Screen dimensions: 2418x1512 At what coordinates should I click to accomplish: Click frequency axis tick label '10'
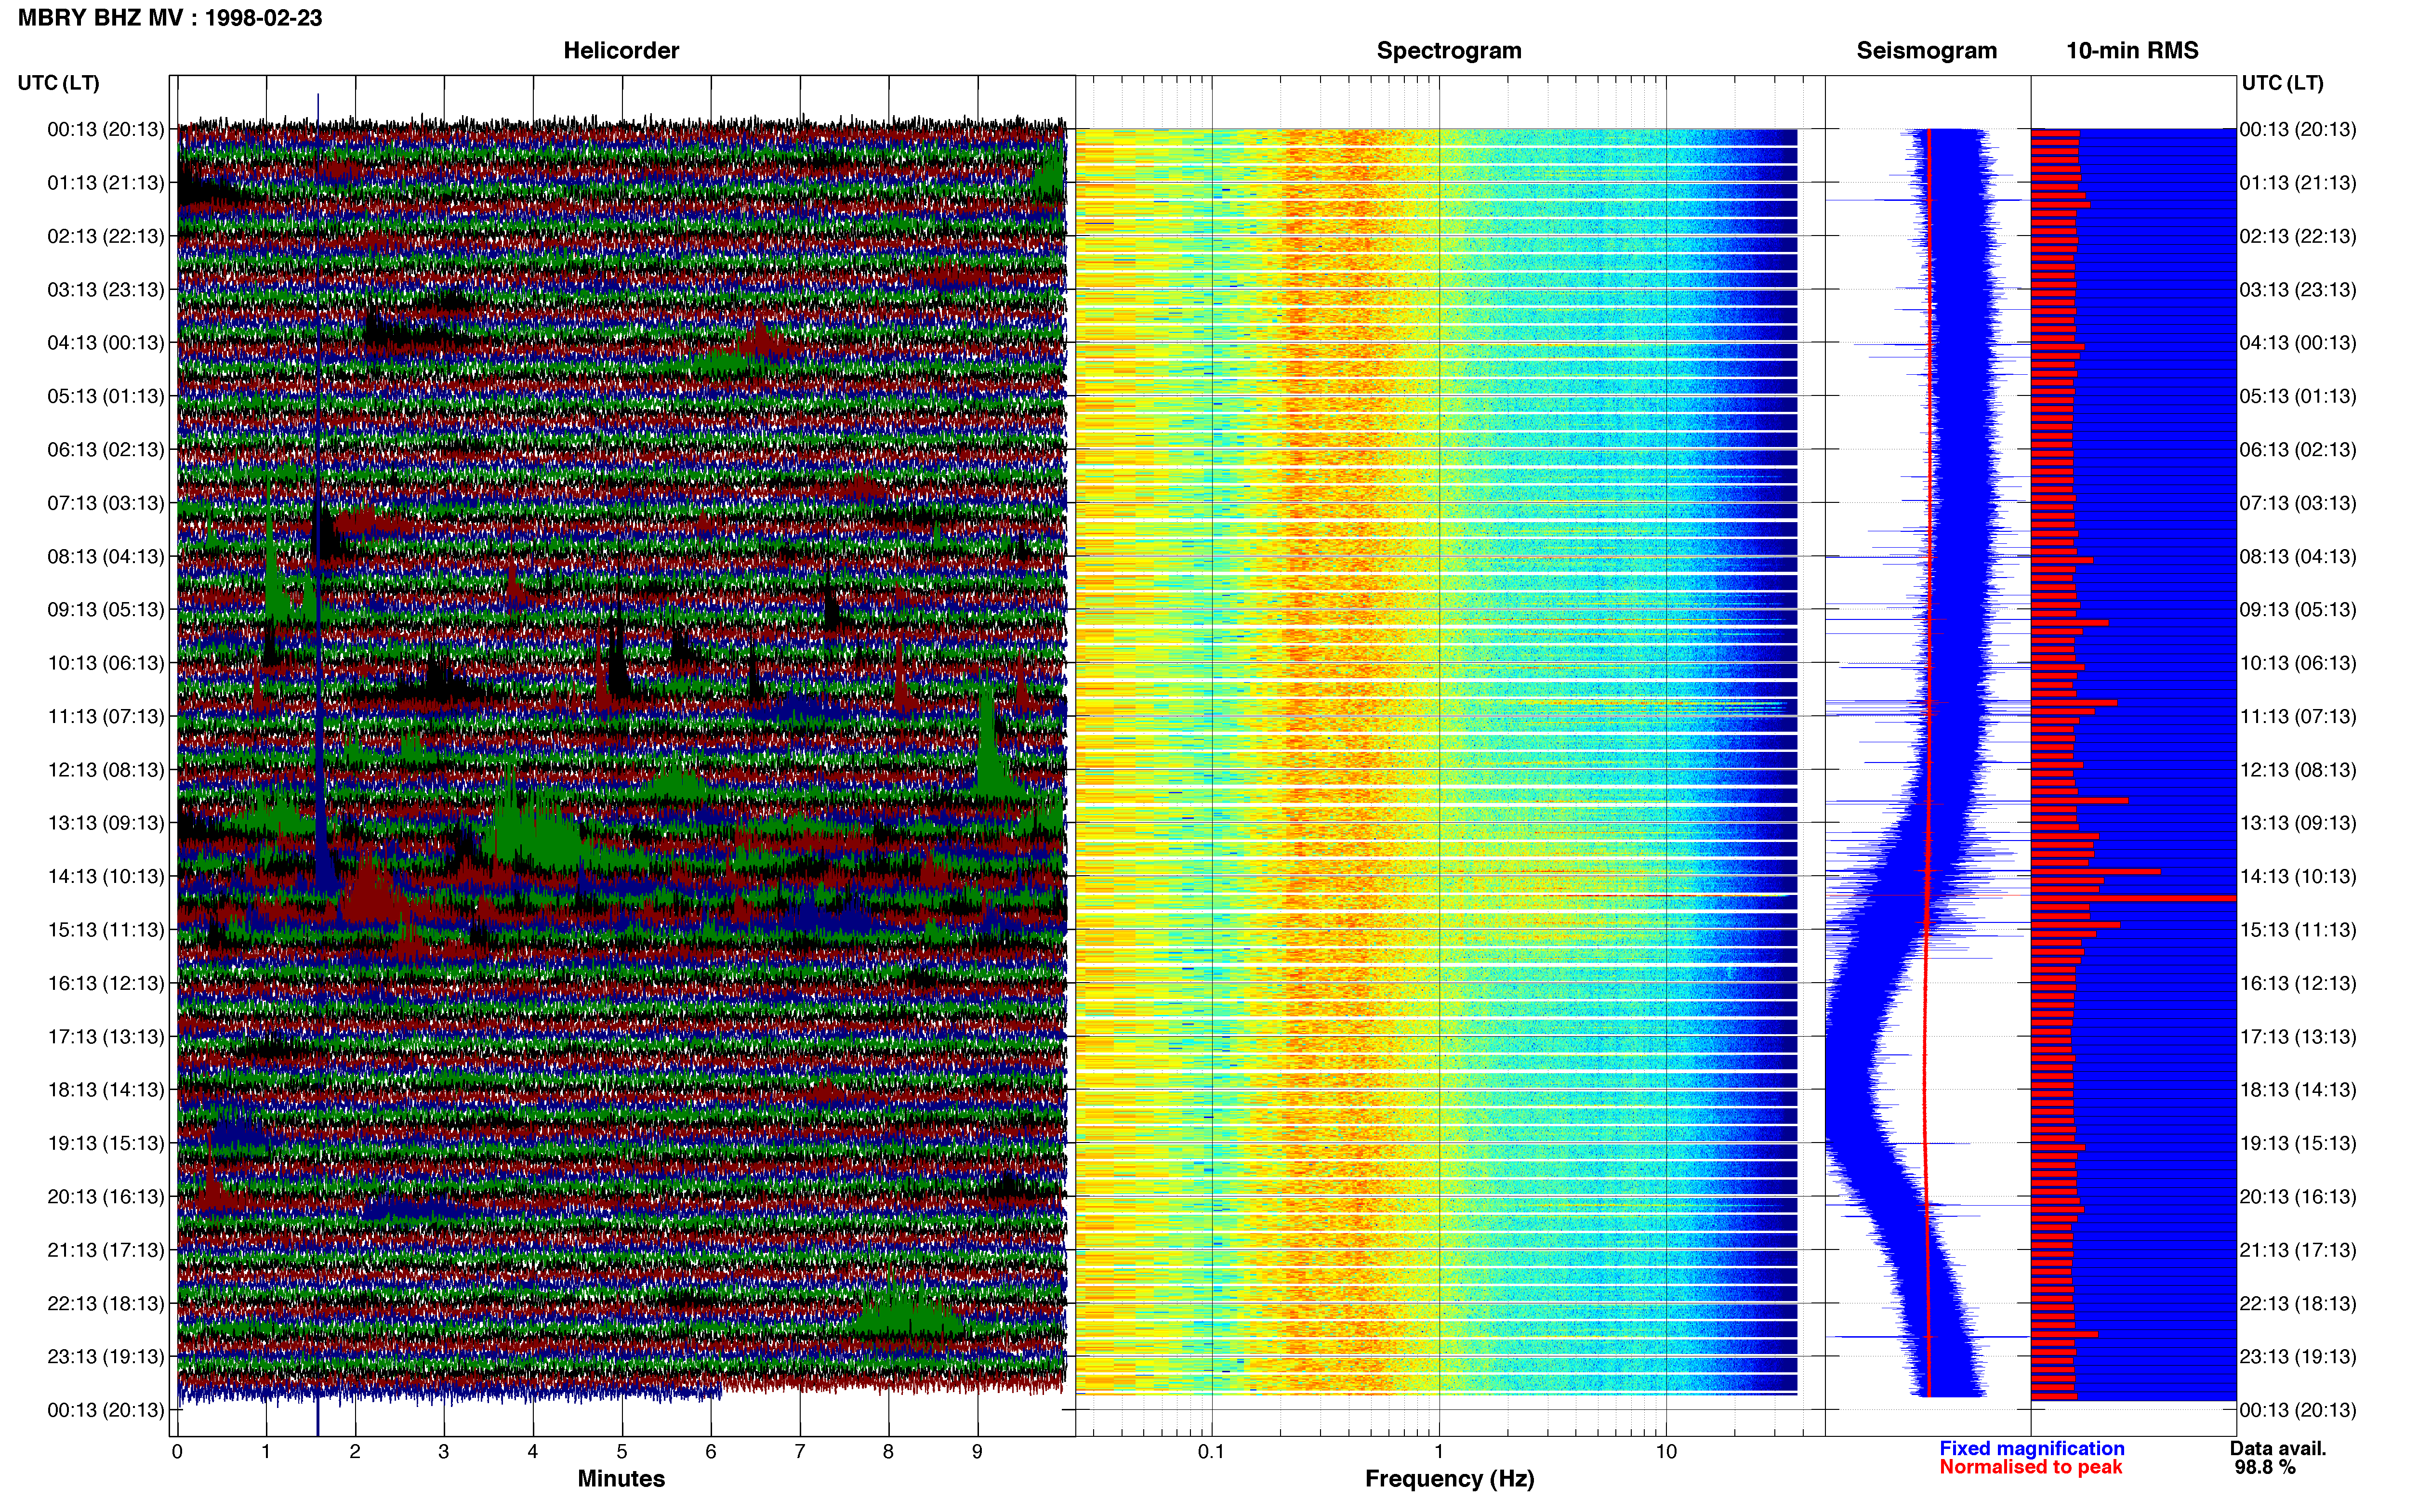click(1666, 1451)
